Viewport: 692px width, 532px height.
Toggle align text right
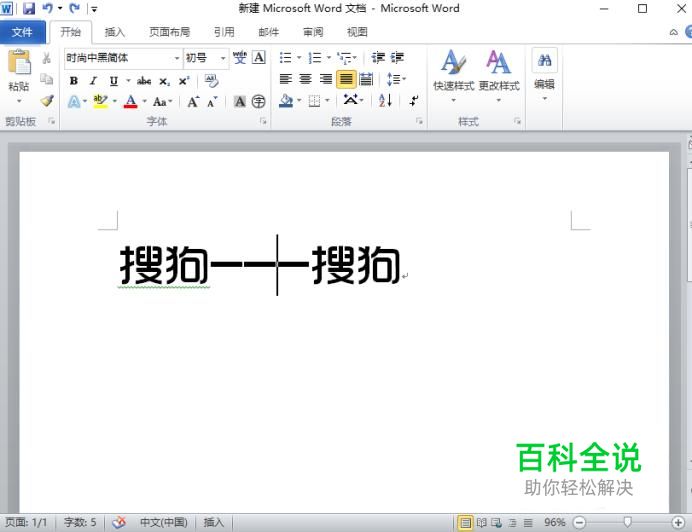[326, 79]
